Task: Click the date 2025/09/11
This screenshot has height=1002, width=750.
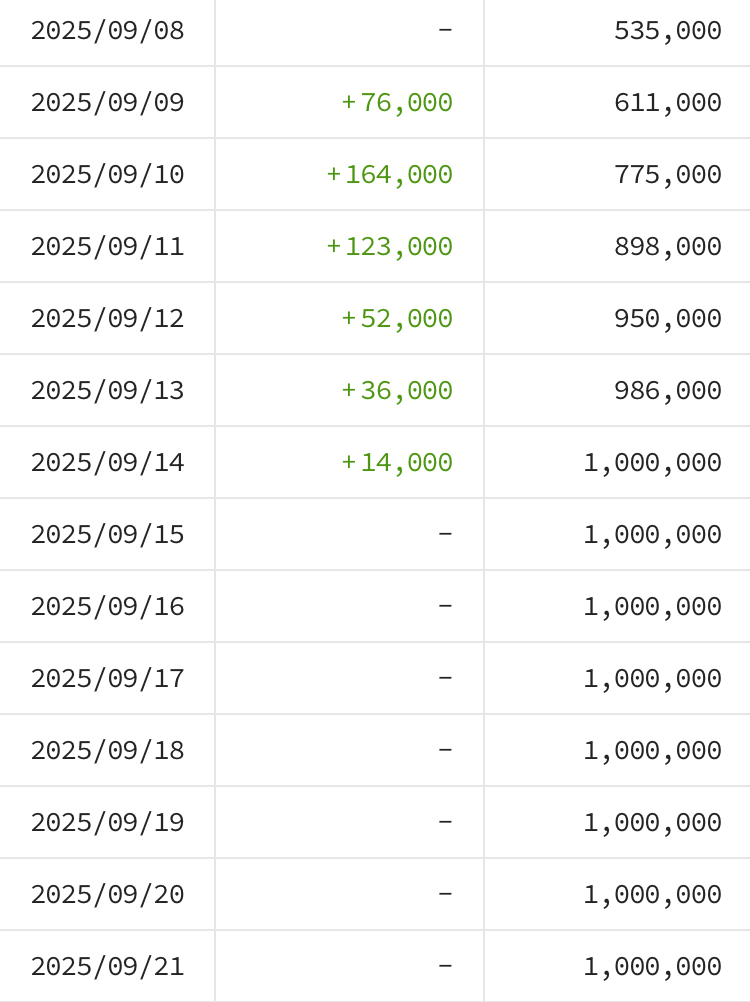Action: (x=107, y=247)
